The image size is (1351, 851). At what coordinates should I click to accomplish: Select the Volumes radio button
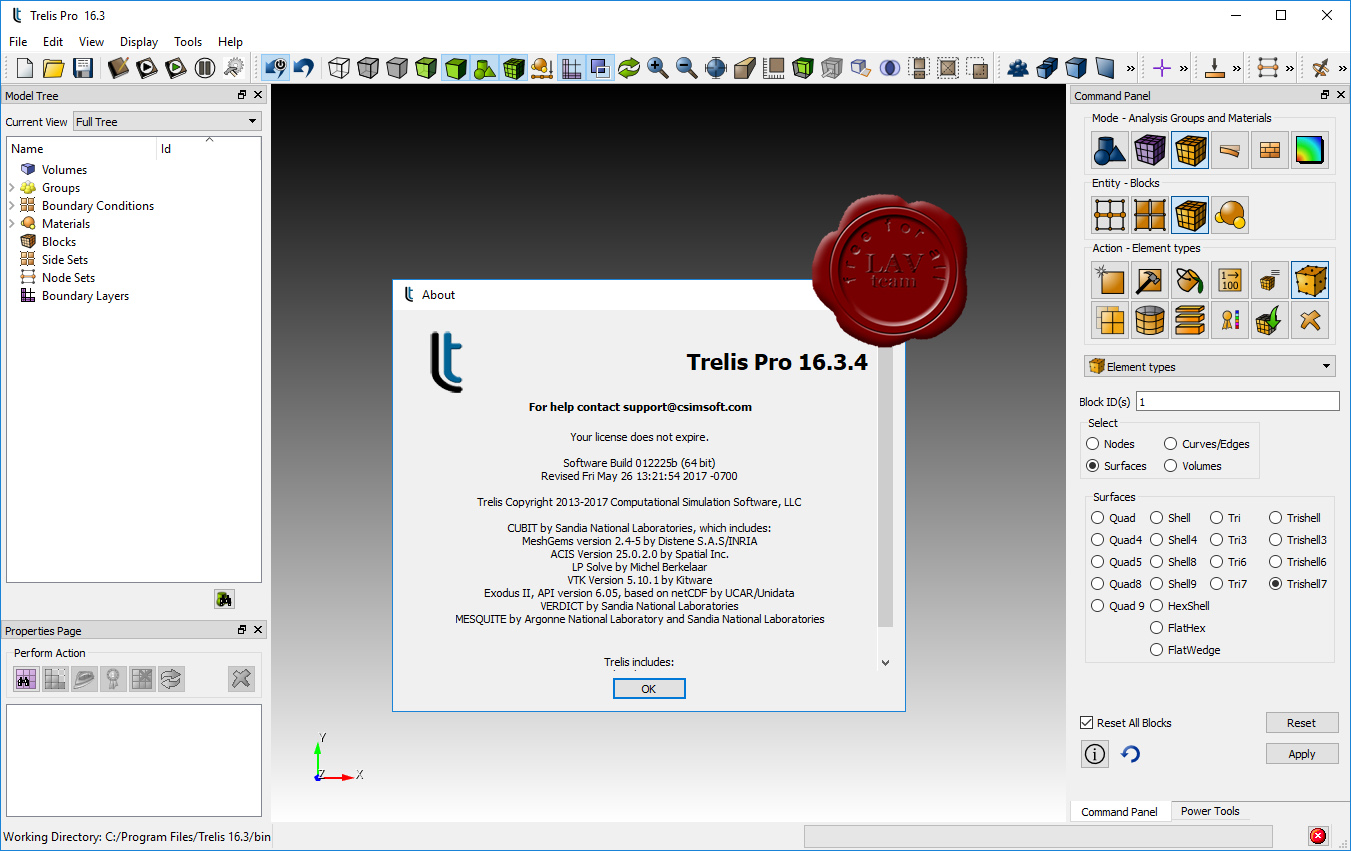pyautogui.click(x=1171, y=466)
